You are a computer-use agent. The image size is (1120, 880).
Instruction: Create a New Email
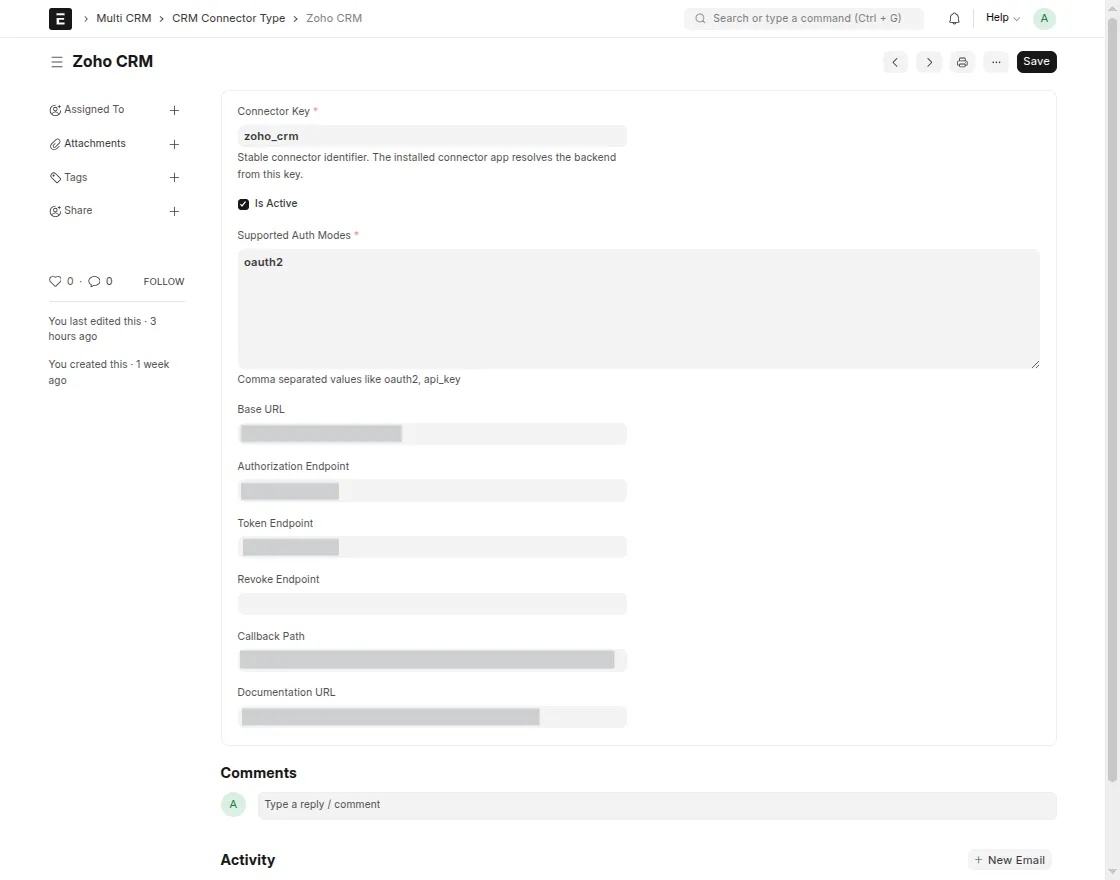click(1010, 860)
